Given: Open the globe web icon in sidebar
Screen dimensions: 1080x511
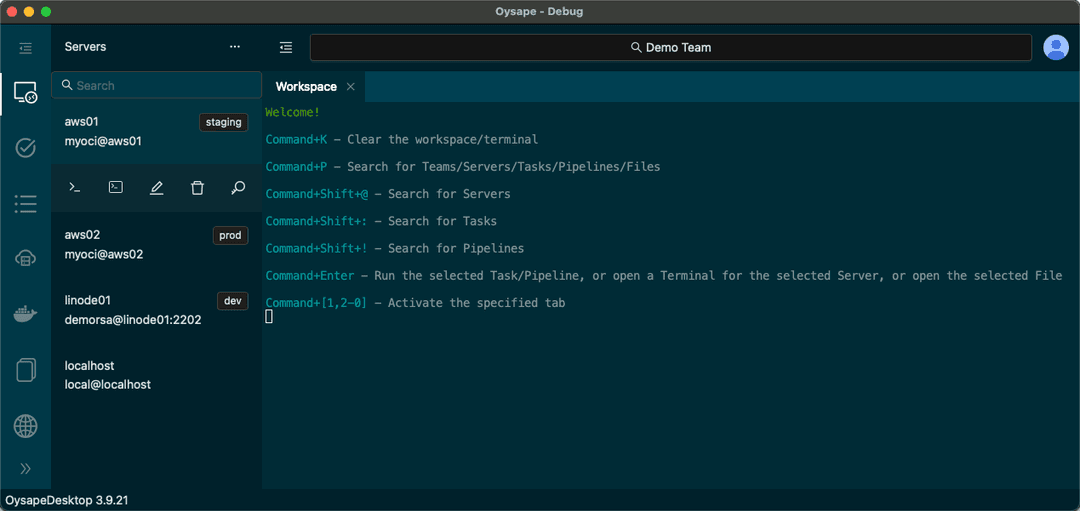Looking at the screenshot, I should click(25, 426).
